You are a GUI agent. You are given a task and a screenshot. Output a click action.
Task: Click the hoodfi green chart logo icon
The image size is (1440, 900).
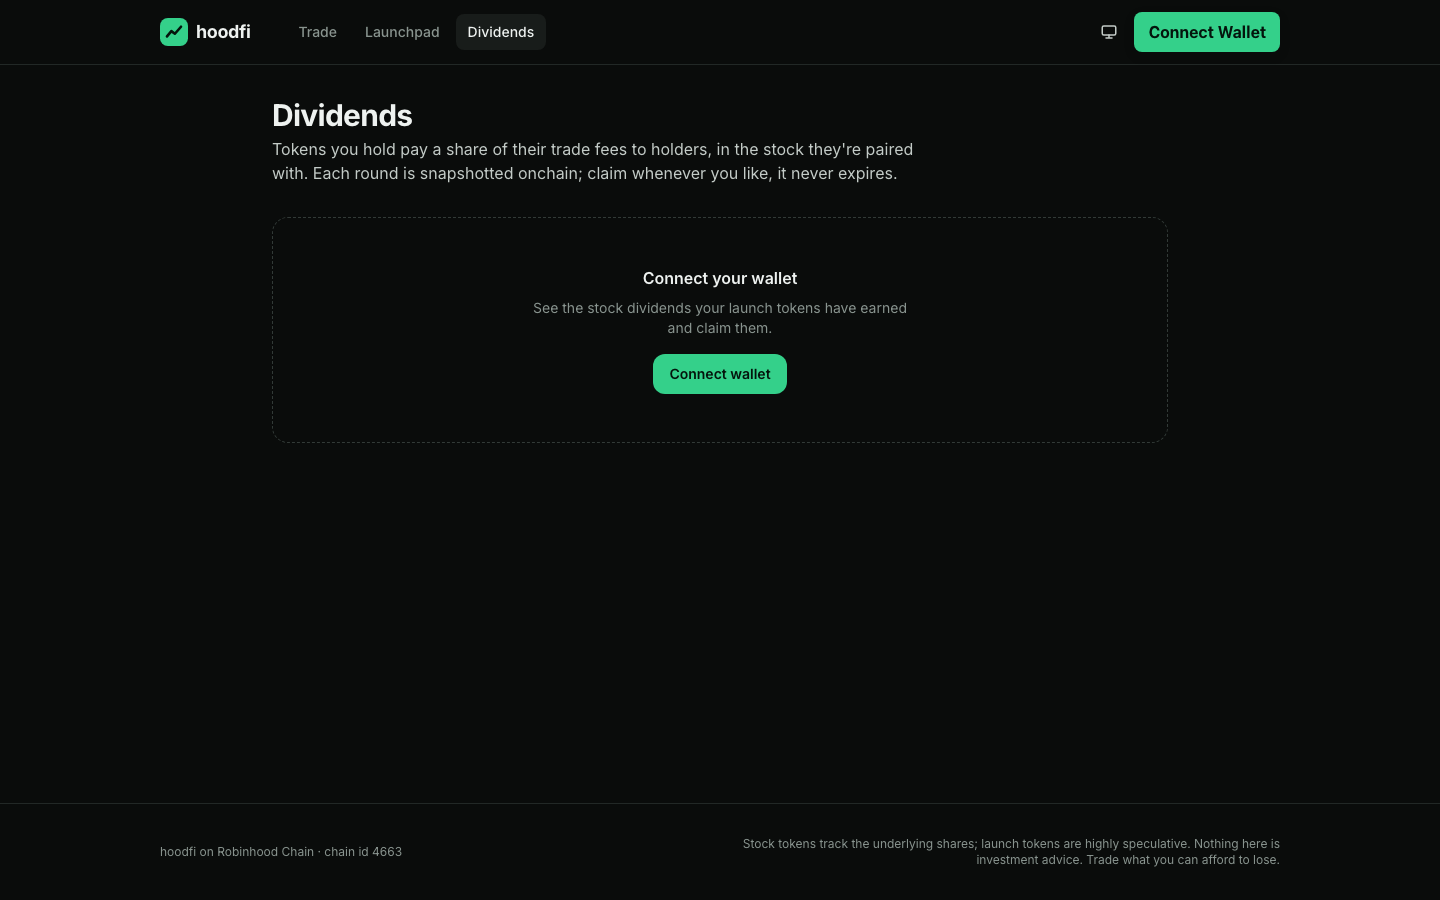174,32
